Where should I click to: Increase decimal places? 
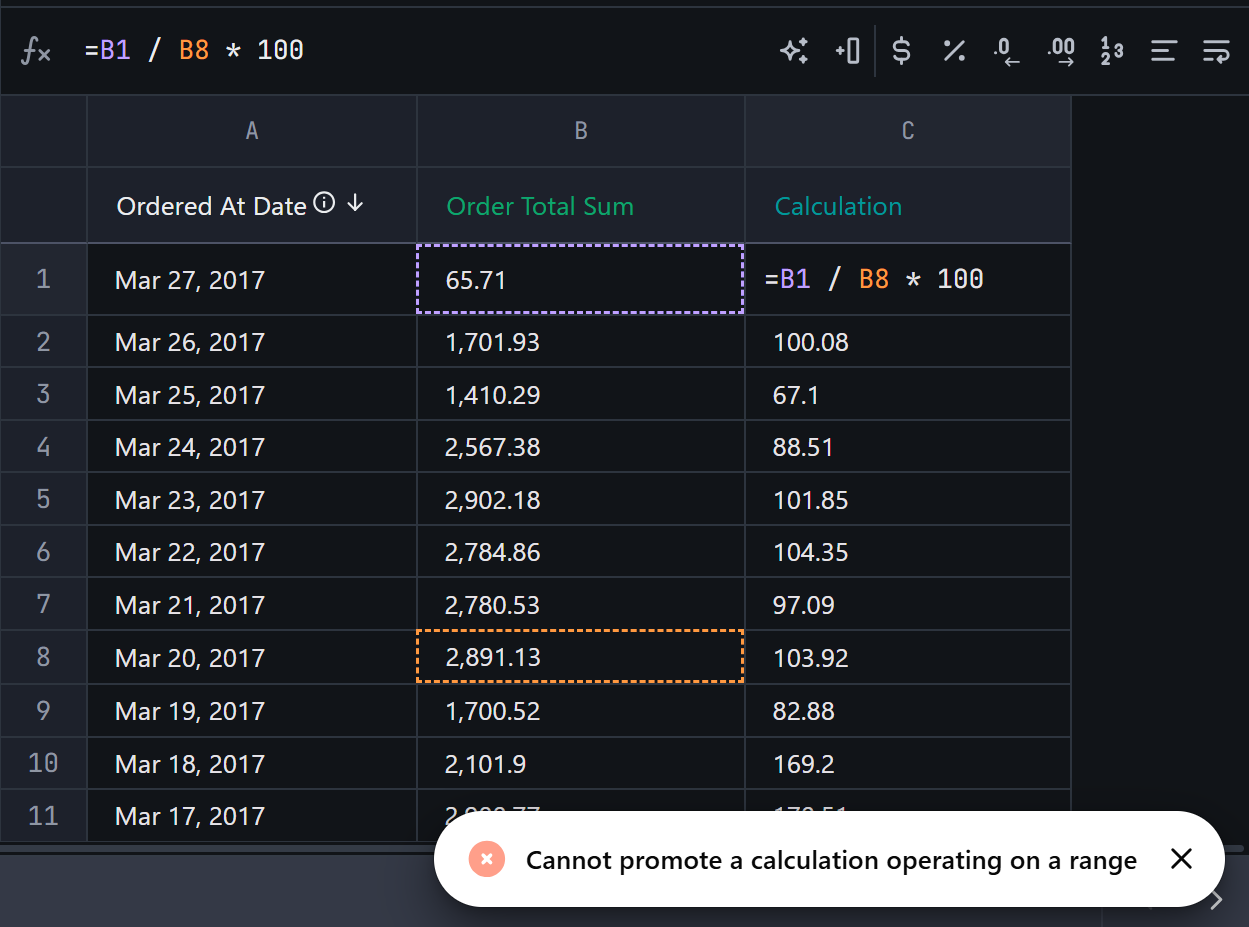click(1060, 51)
